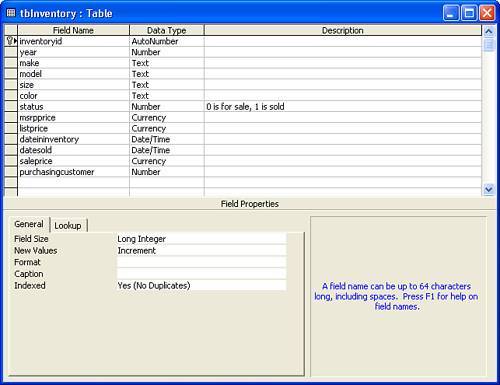Screen dimensions: 500x385
Task: Click the color field name cell
Action: point(73,96)
